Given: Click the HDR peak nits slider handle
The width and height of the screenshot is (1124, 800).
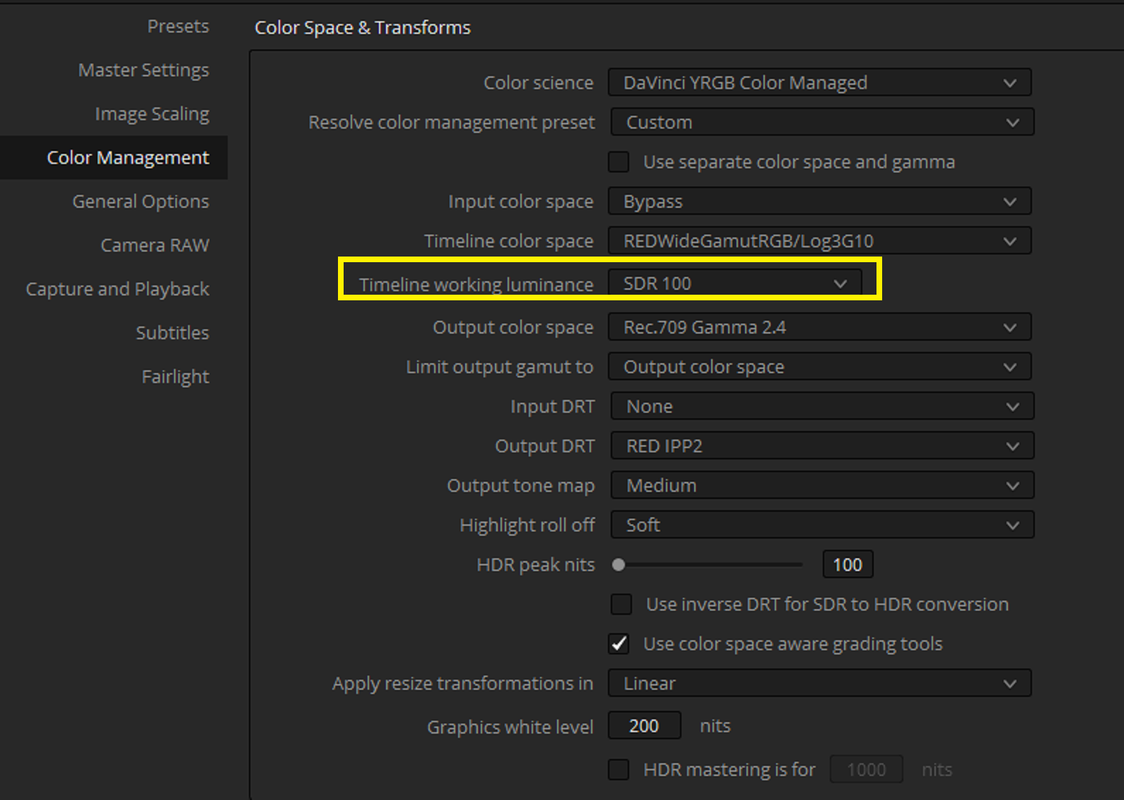Looking at the screenshot, I should [x=619, y=565].
